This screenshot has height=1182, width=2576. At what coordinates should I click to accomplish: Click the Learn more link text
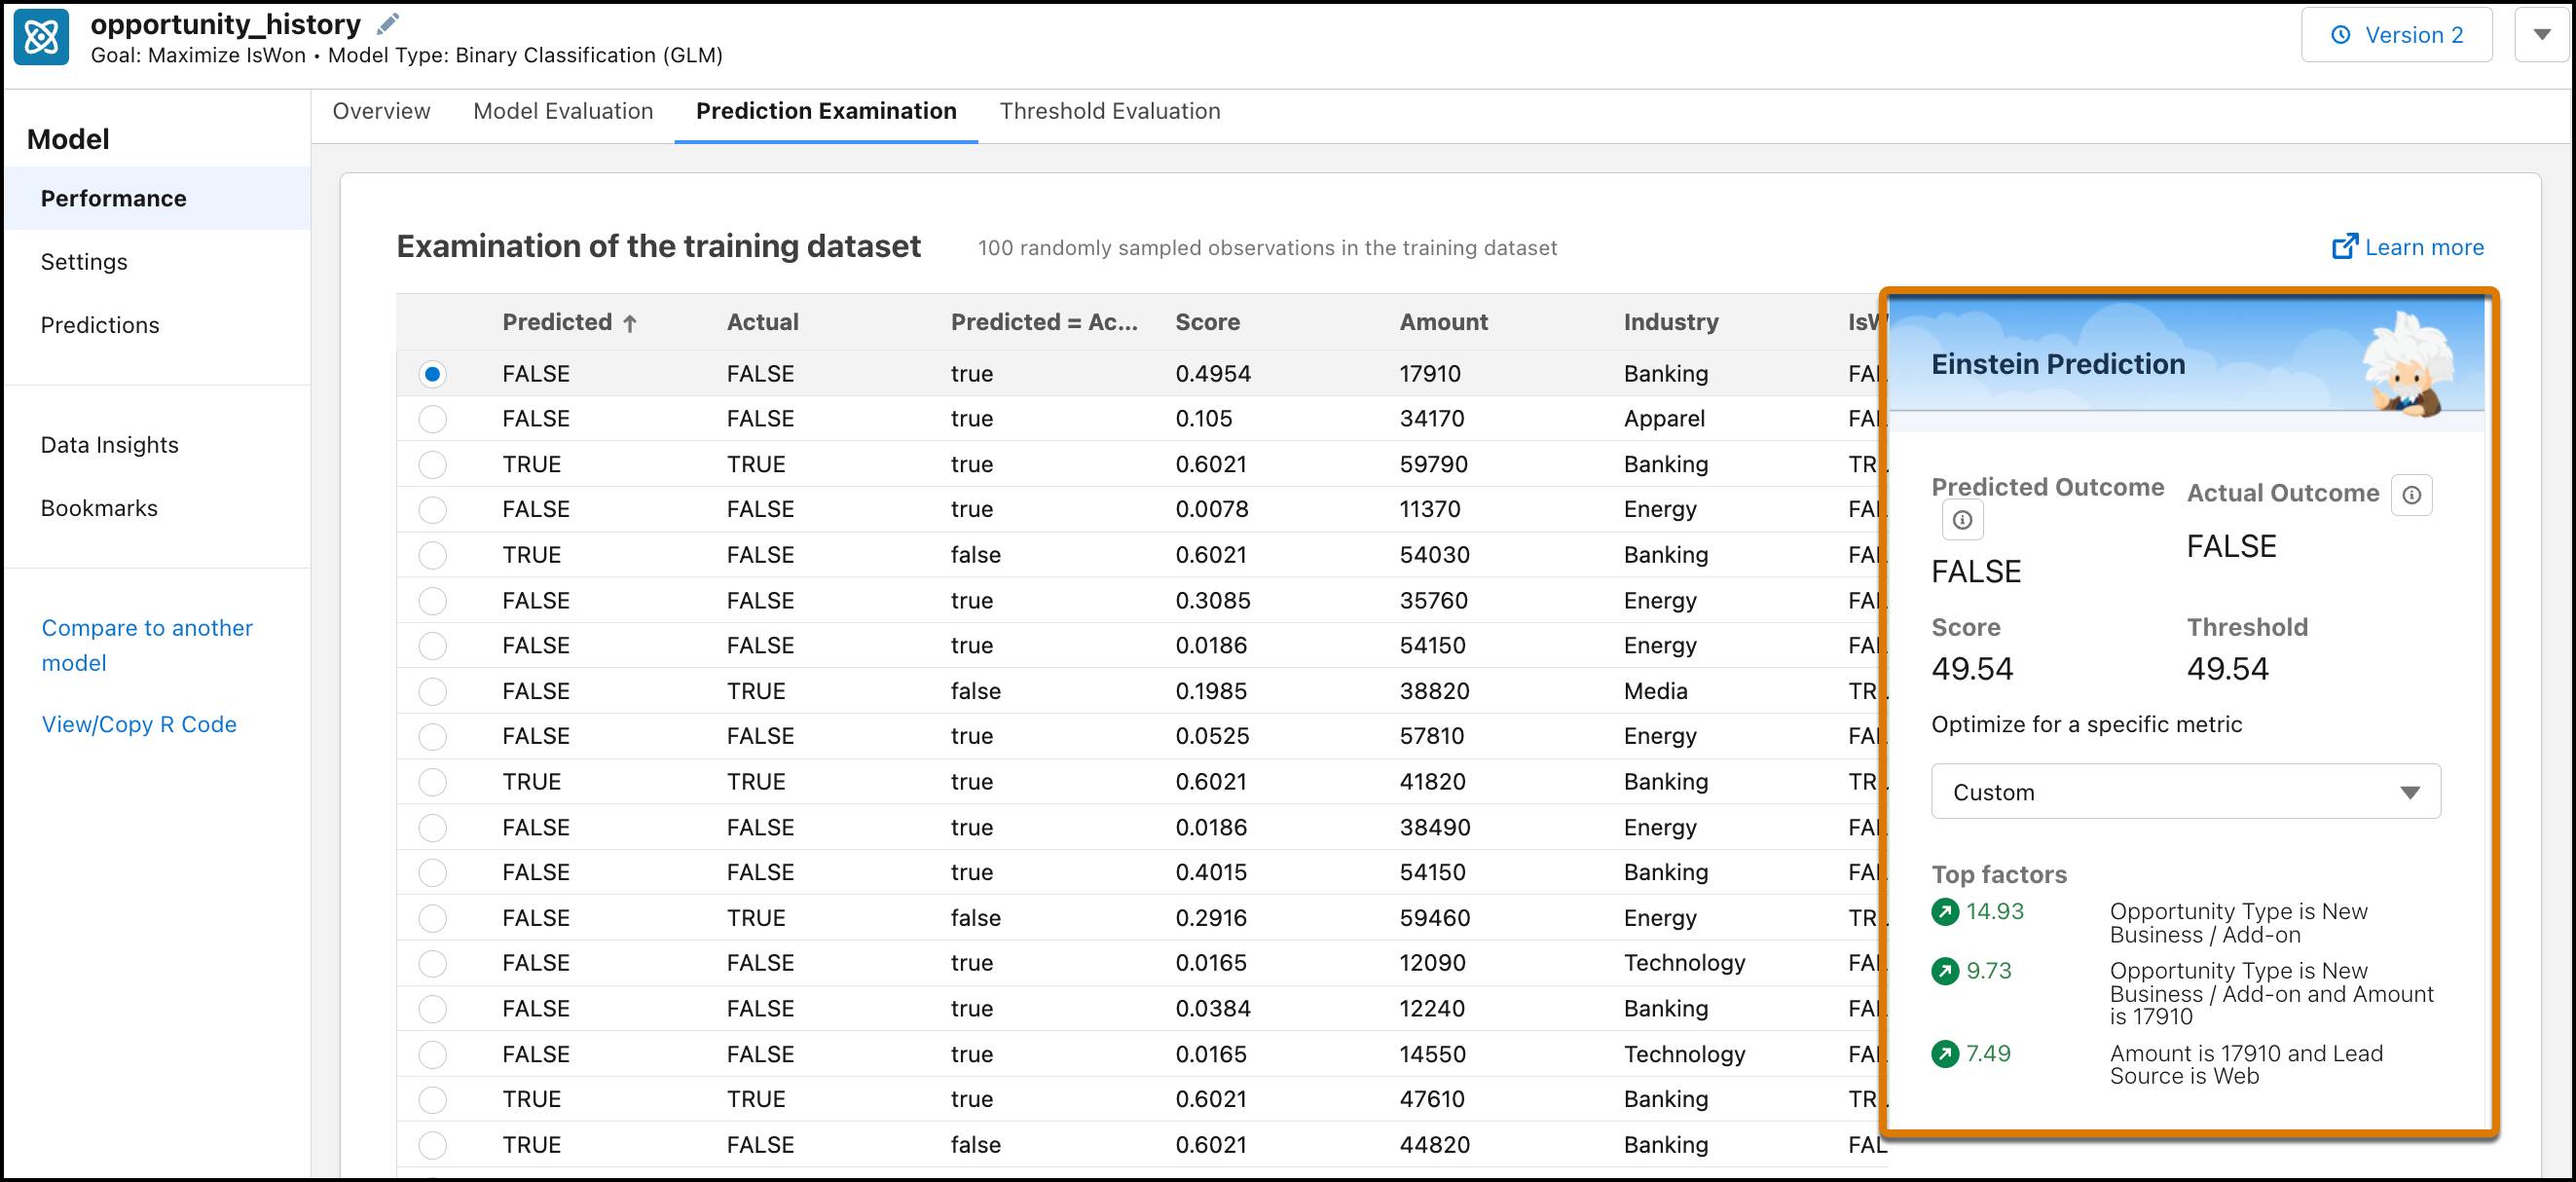click(x=2424, y=247)
